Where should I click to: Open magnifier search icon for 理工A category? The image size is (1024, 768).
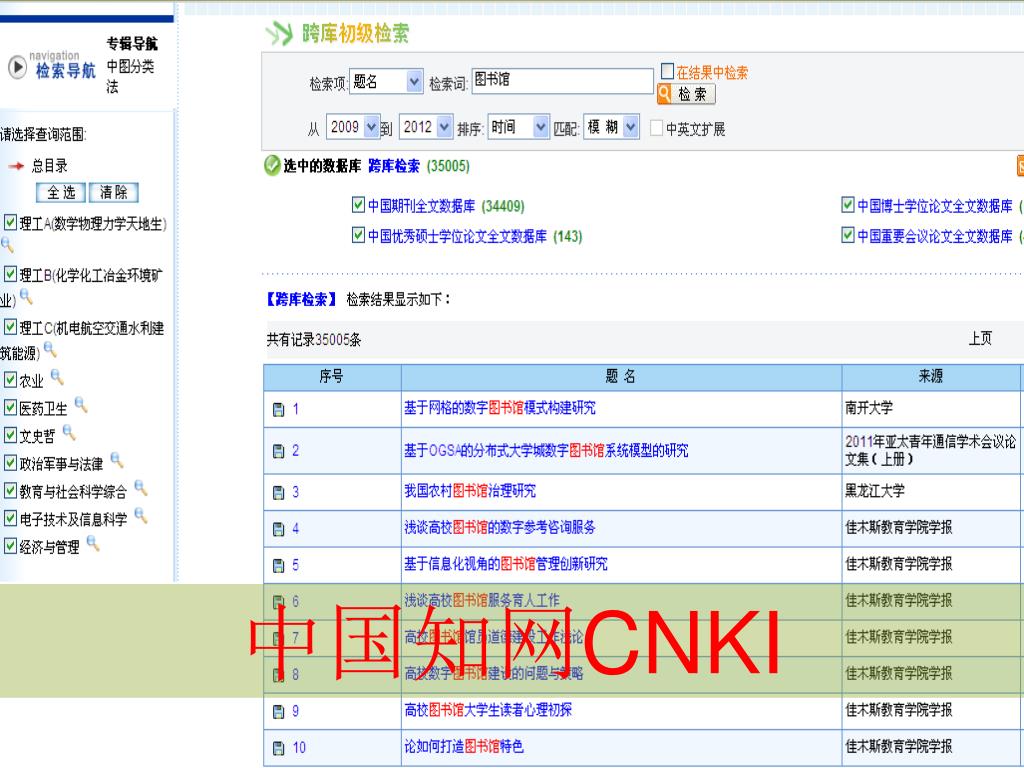[x=7, y=246]
